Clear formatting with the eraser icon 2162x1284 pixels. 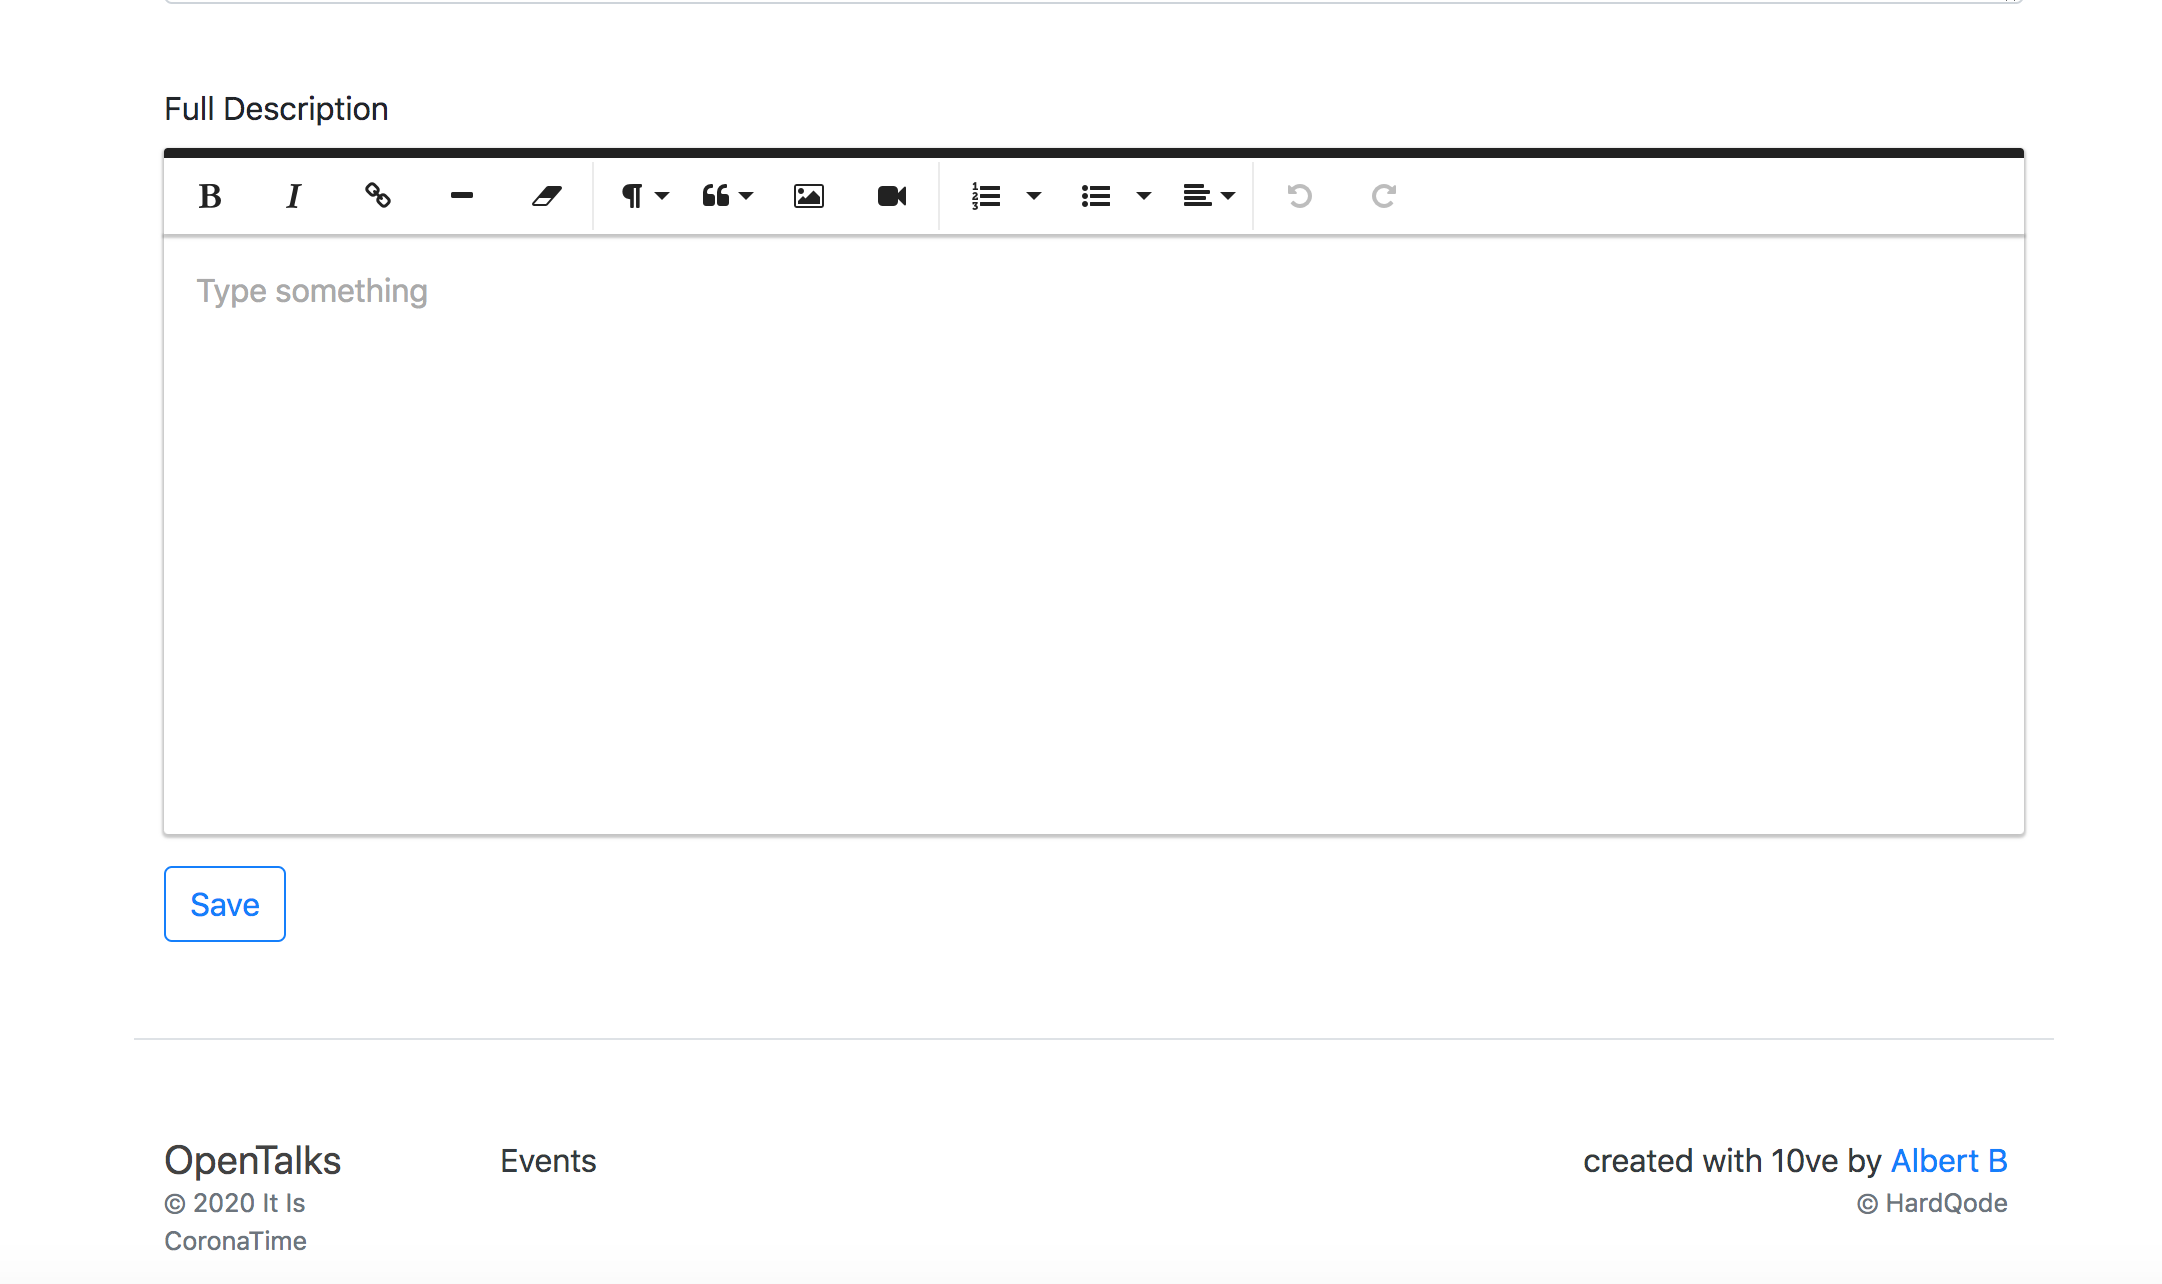pos(546,196)
